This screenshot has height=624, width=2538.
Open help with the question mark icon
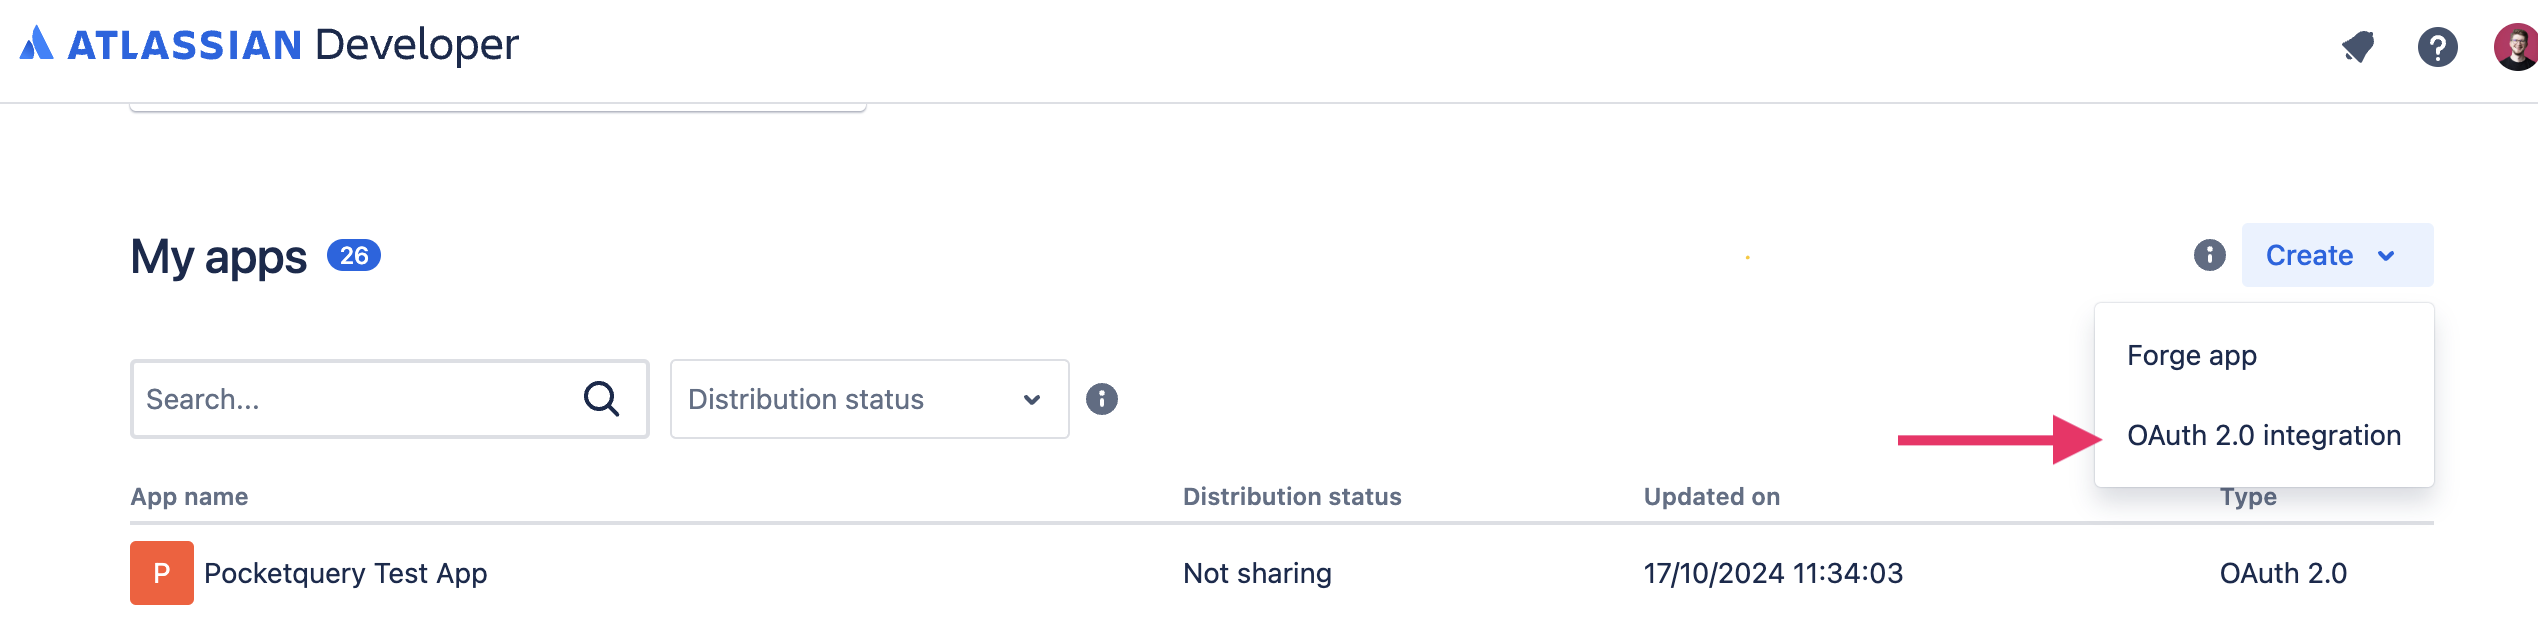(x=2437, y=46)
